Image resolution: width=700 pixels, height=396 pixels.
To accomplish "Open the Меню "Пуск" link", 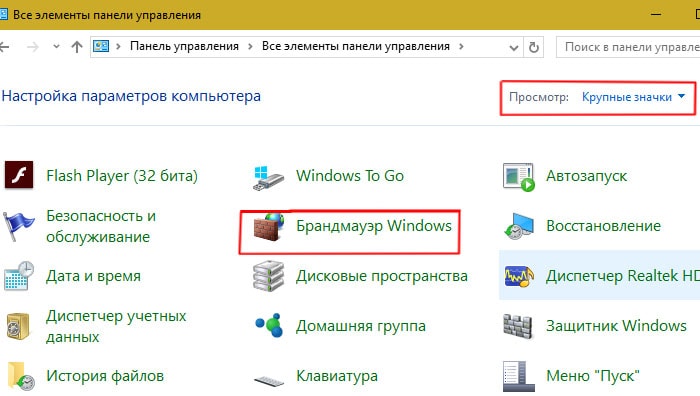I will point(593,376).
